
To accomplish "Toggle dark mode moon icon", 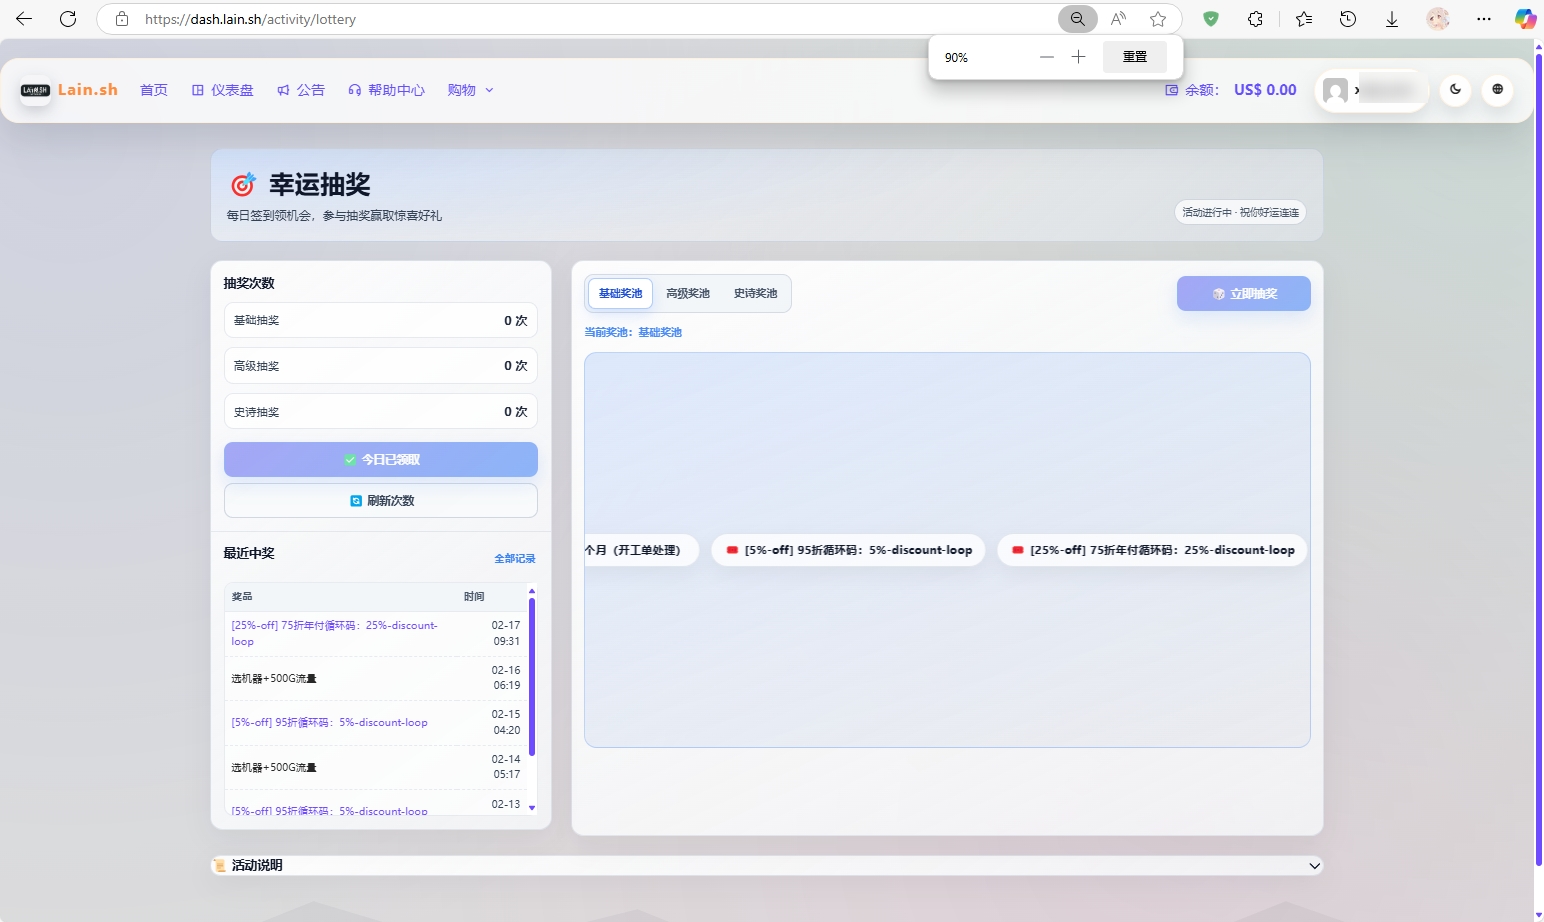I will (1455, 90).
